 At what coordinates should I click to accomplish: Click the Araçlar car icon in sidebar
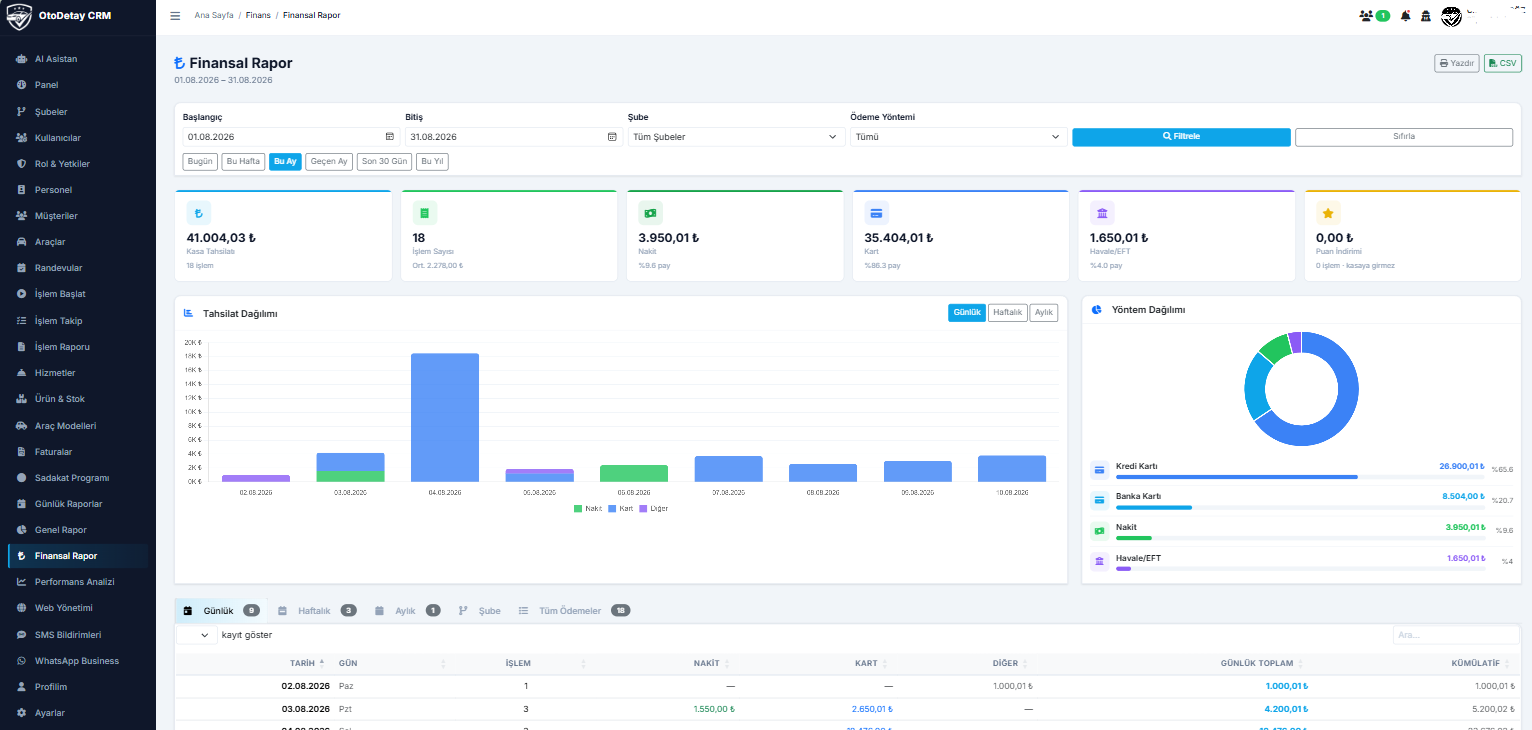click(x=22, y=242)
